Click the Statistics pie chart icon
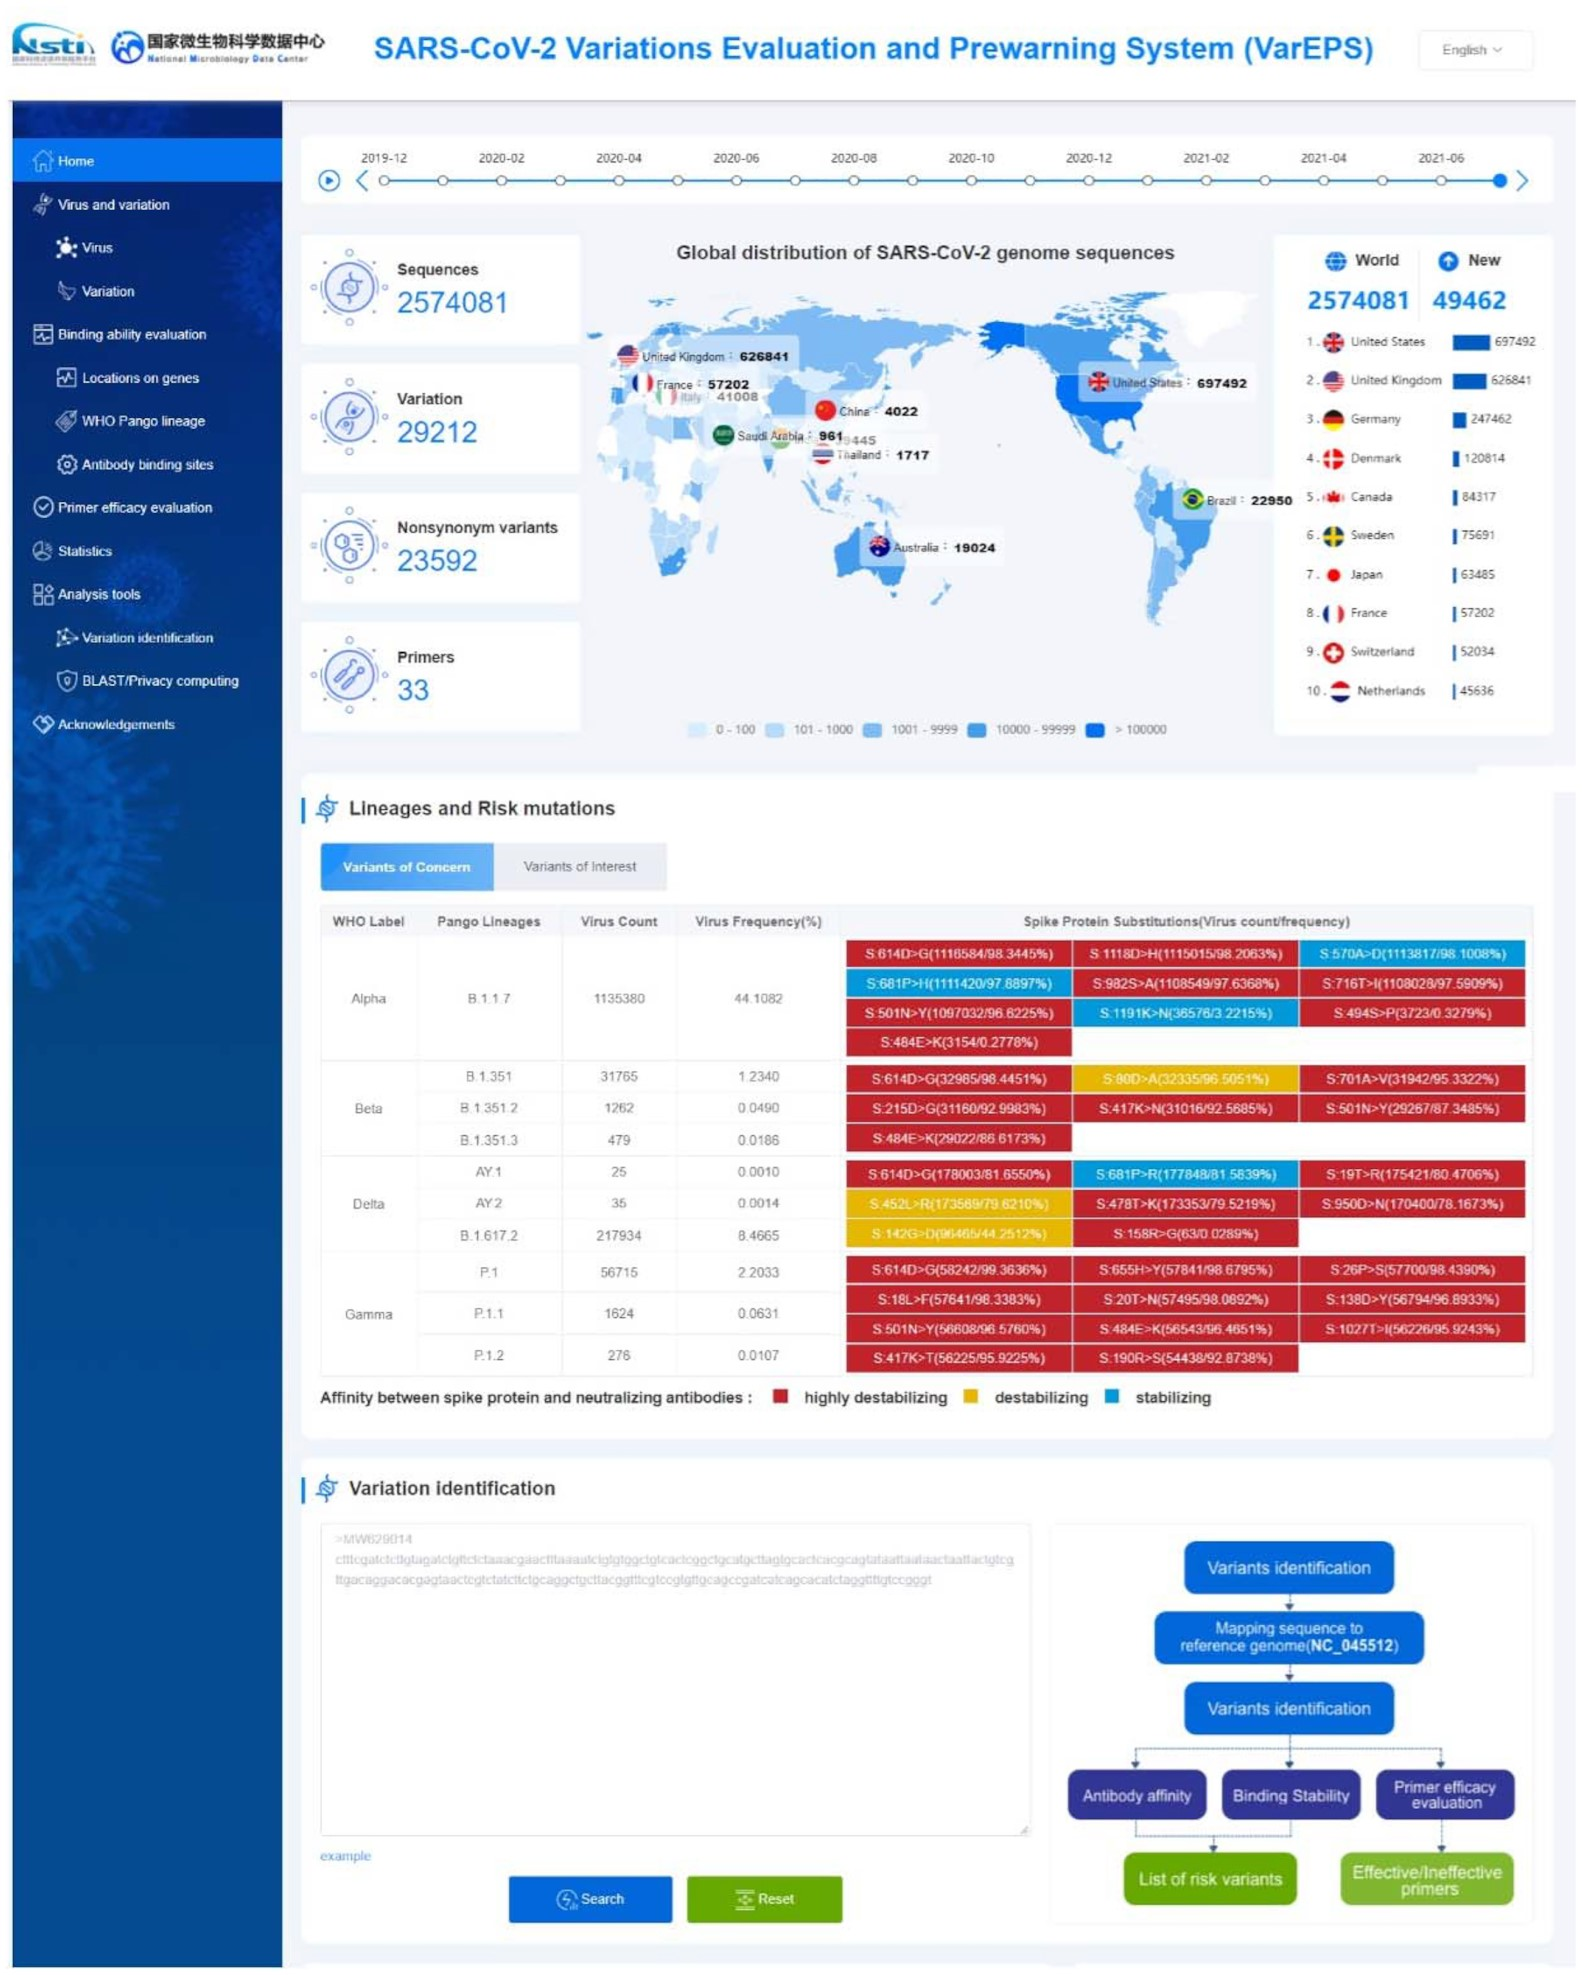The height and width of the screenshot is (1975, 1582). [x=42, y=552]
